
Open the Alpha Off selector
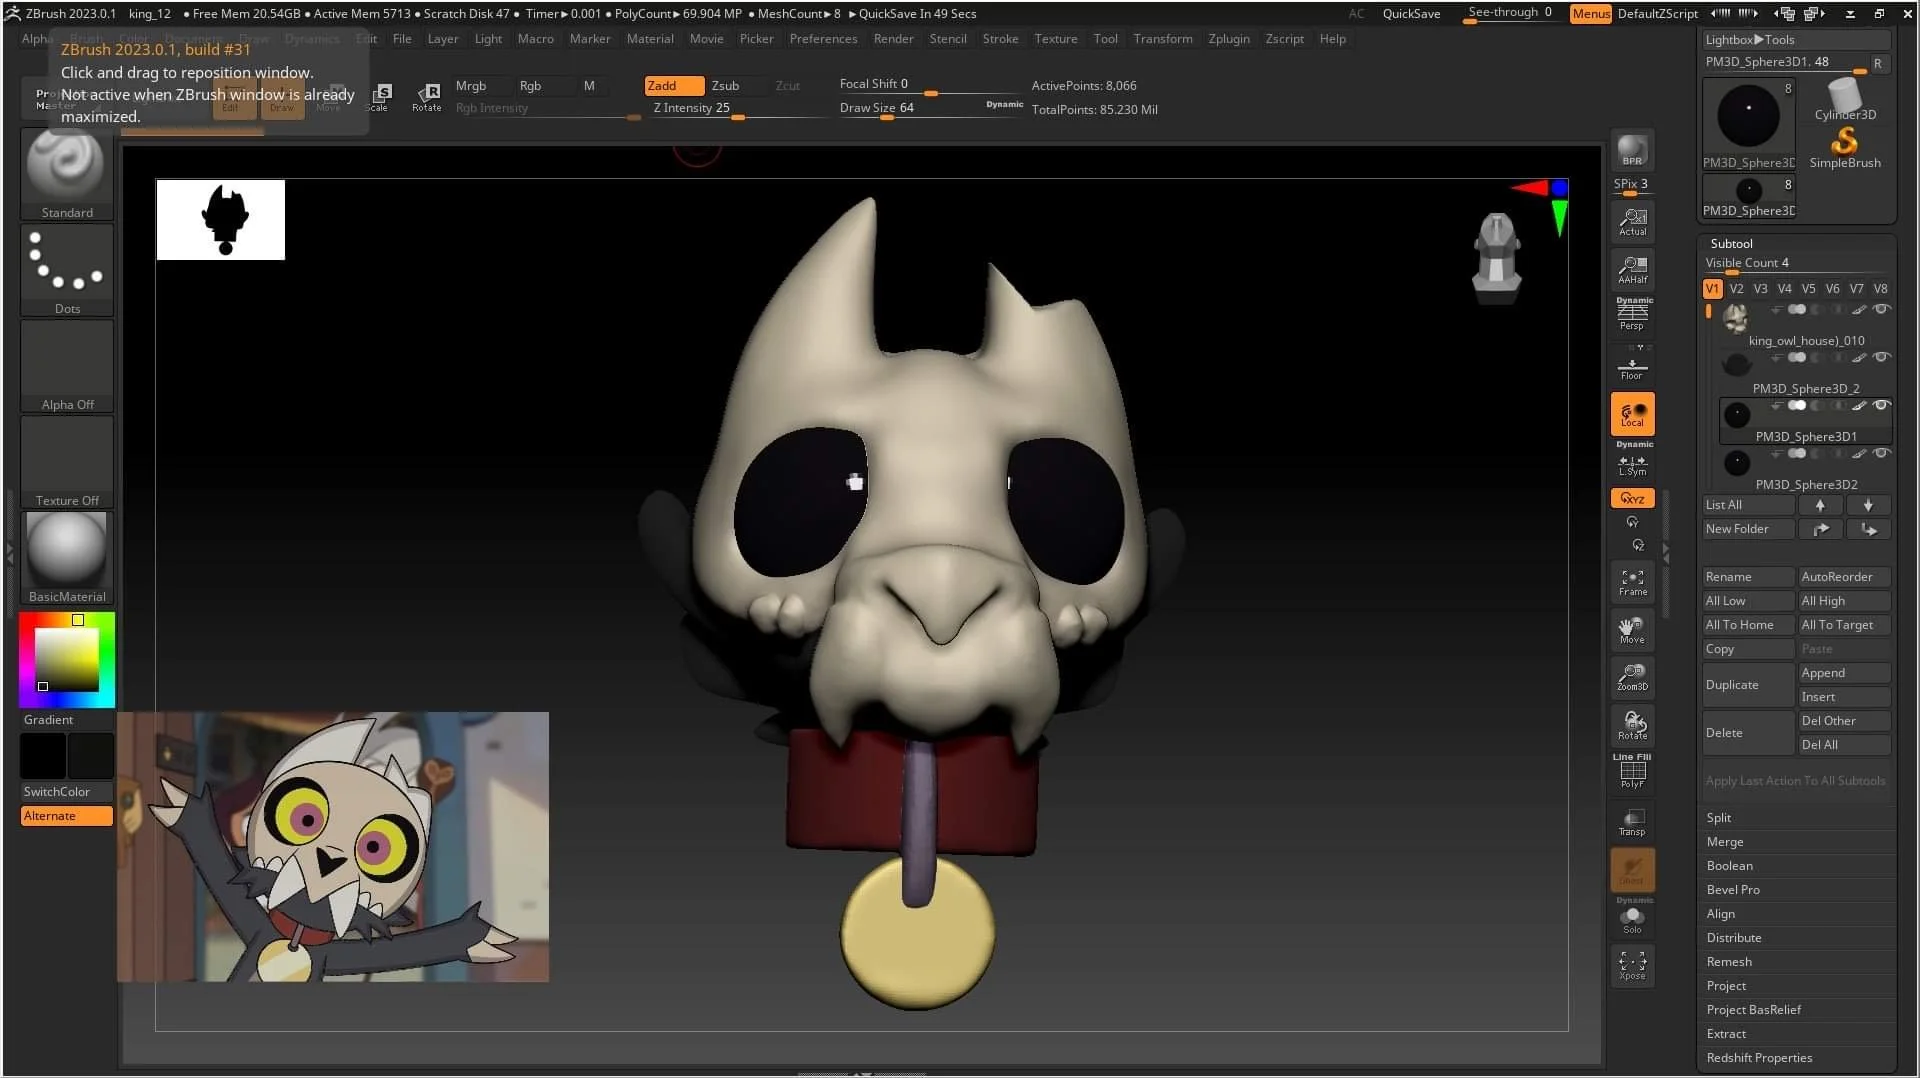[x=67, y=366]
